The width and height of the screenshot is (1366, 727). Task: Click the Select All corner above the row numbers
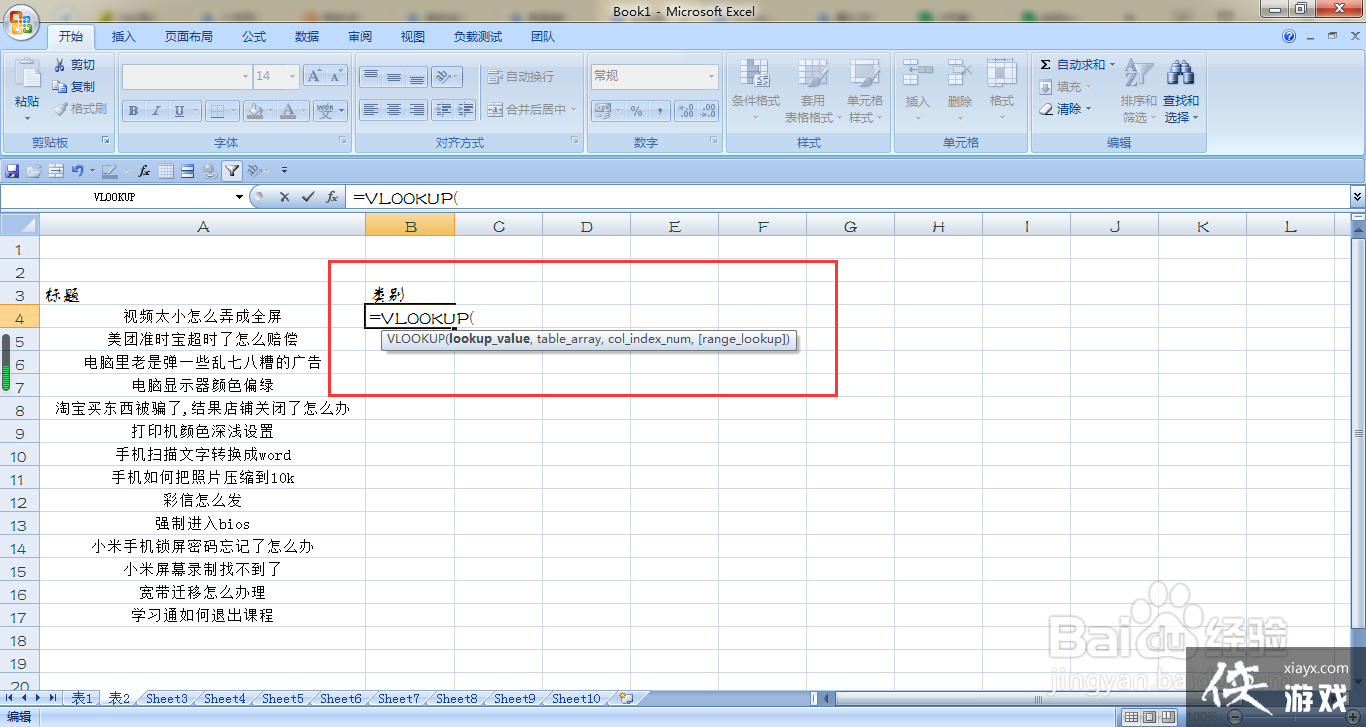20,226
